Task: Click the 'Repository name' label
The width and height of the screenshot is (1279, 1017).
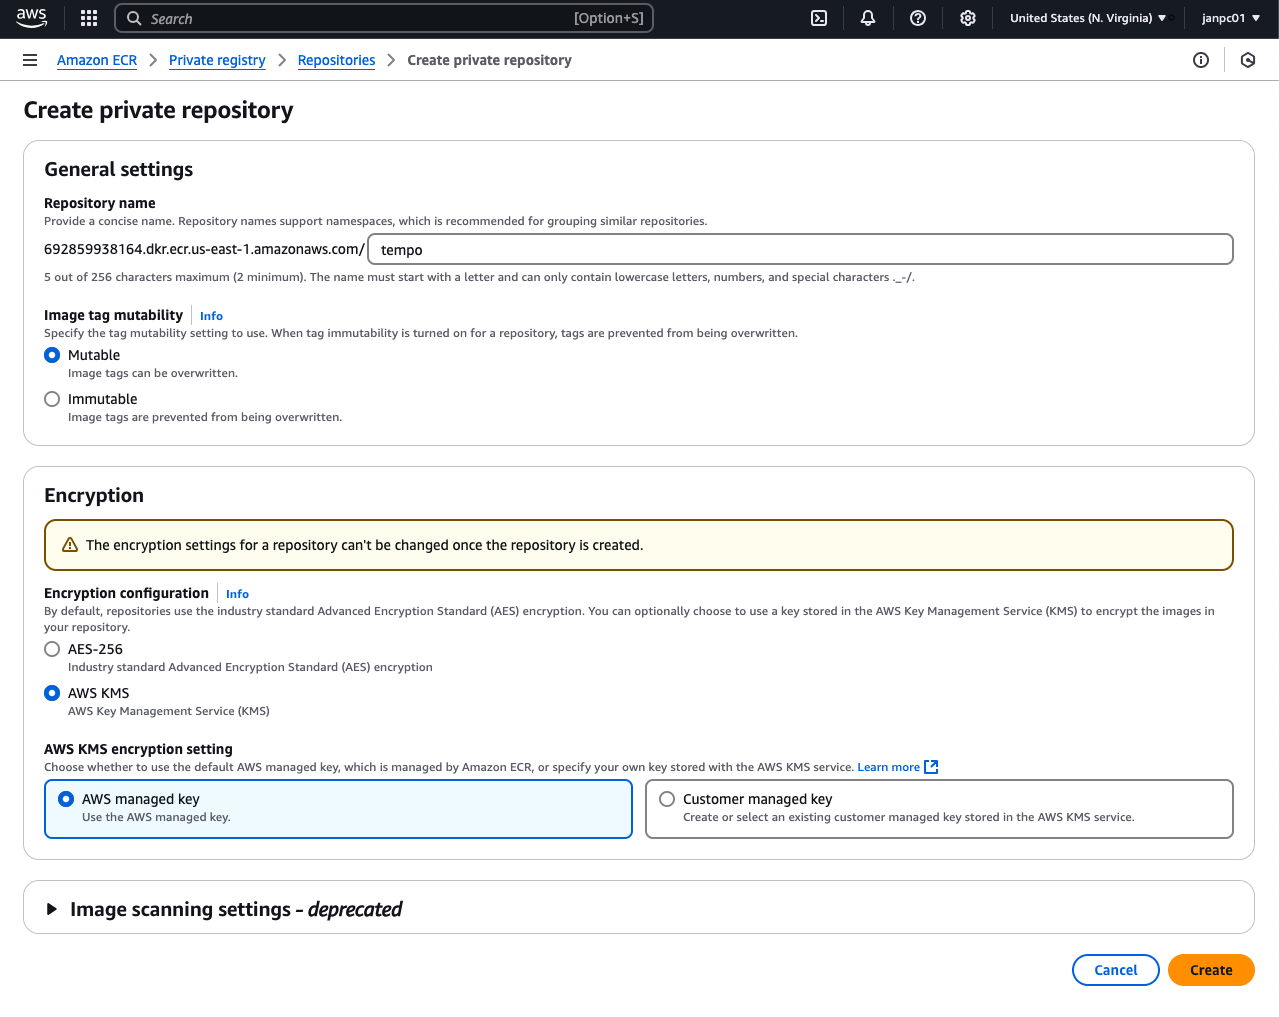Action: coord(100,203)
